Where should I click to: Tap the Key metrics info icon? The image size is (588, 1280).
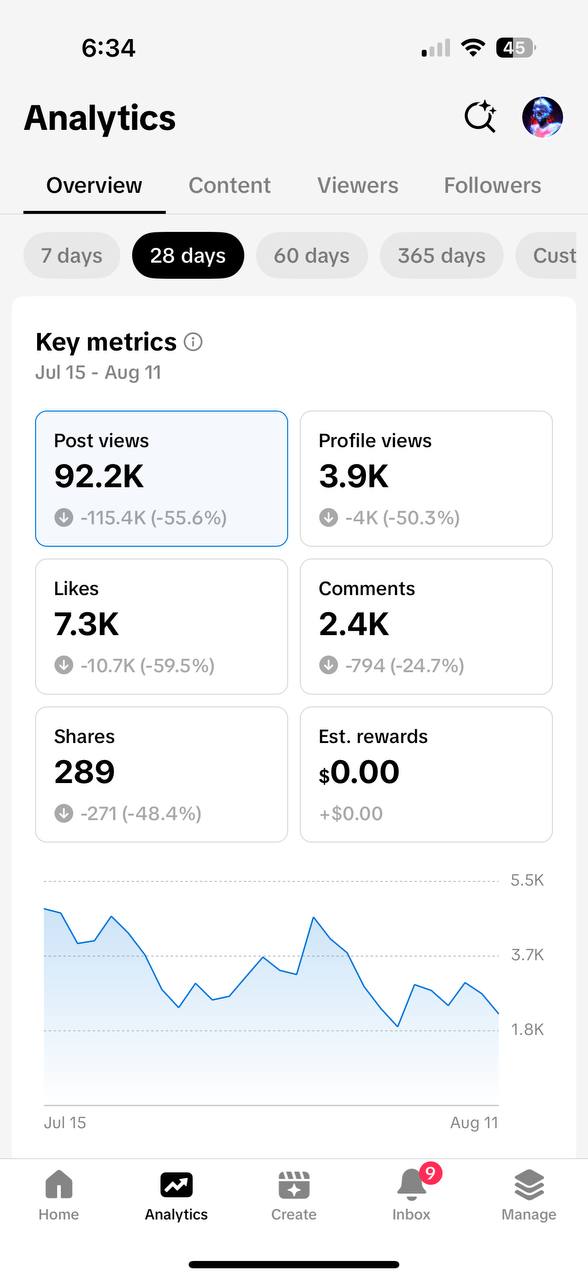coord(193,342)
